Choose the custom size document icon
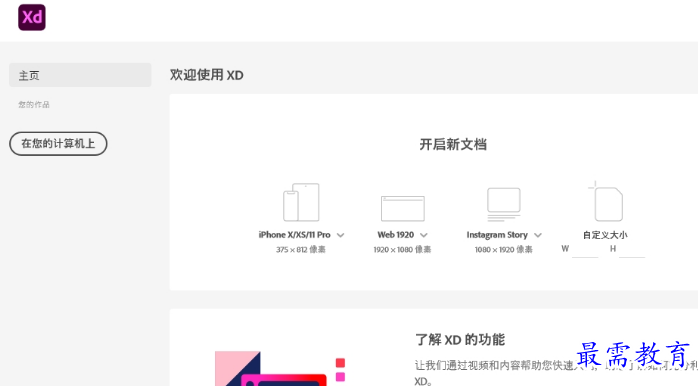 click(x=606, y=201)
